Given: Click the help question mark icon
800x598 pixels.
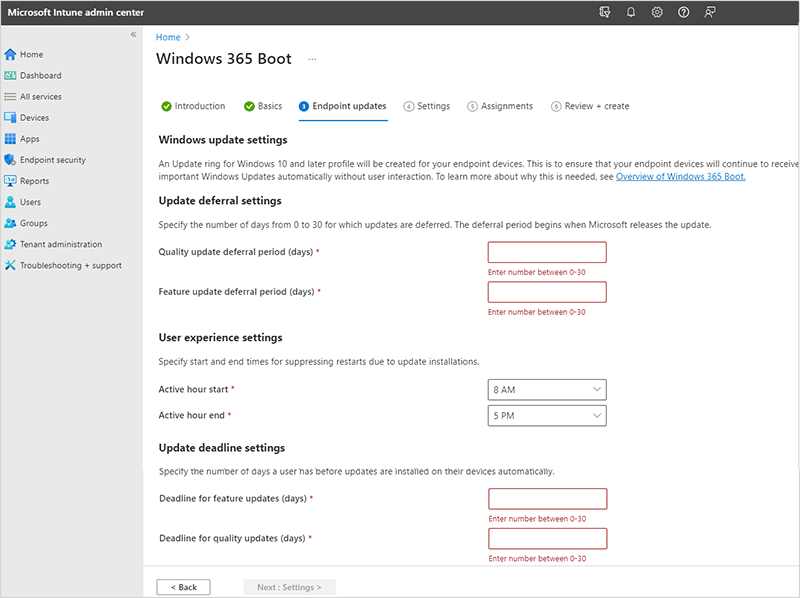Looking at the screenshot, I should pos(684,12).
